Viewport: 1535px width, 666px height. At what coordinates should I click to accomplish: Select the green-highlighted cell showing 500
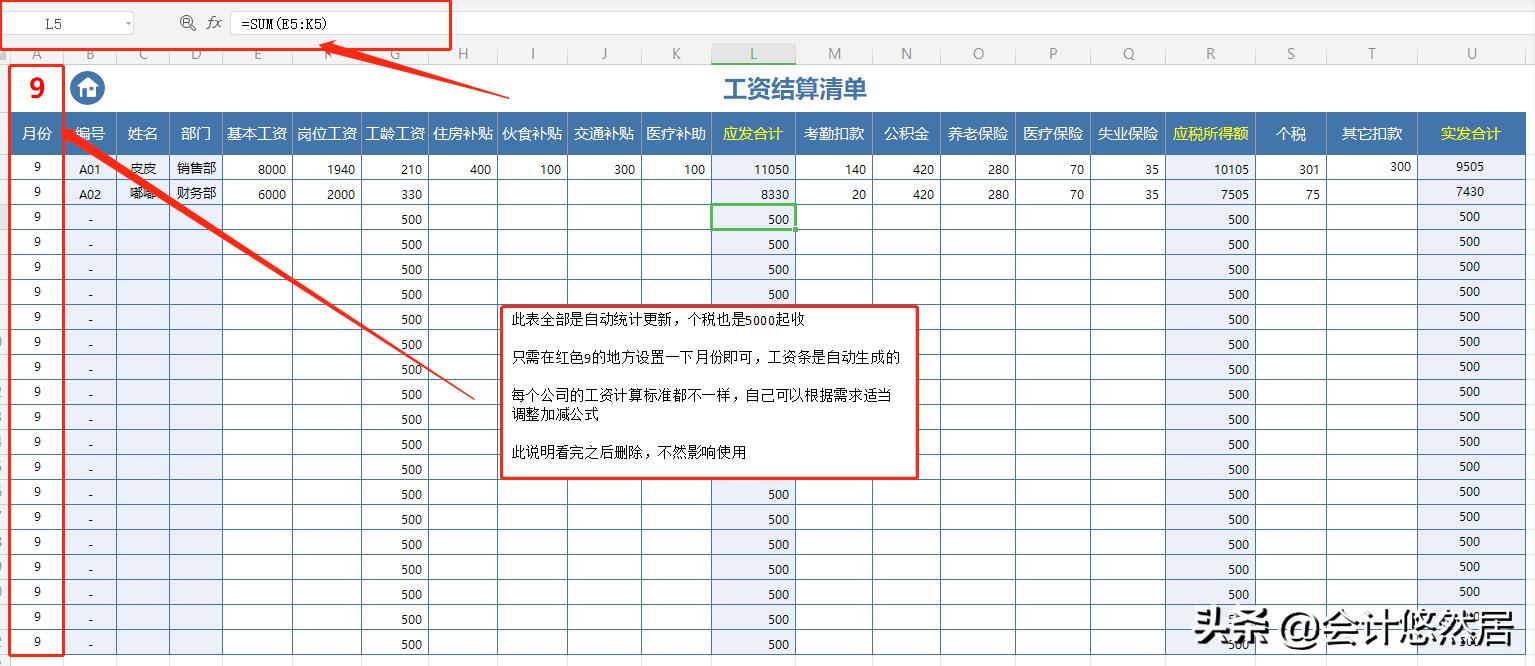pos(753,217)
